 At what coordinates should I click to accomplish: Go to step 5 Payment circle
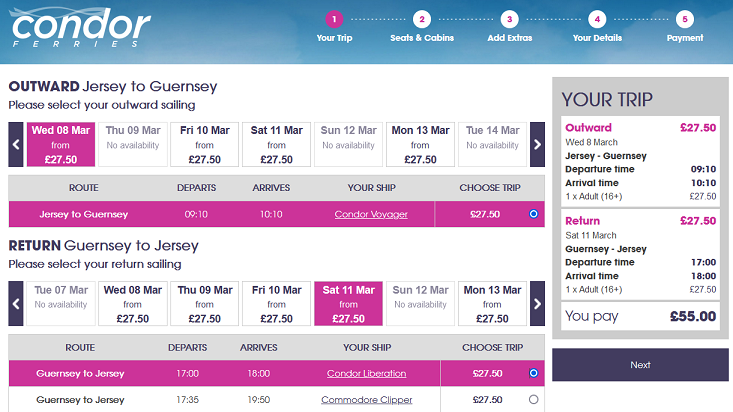(x=685, y=19)
